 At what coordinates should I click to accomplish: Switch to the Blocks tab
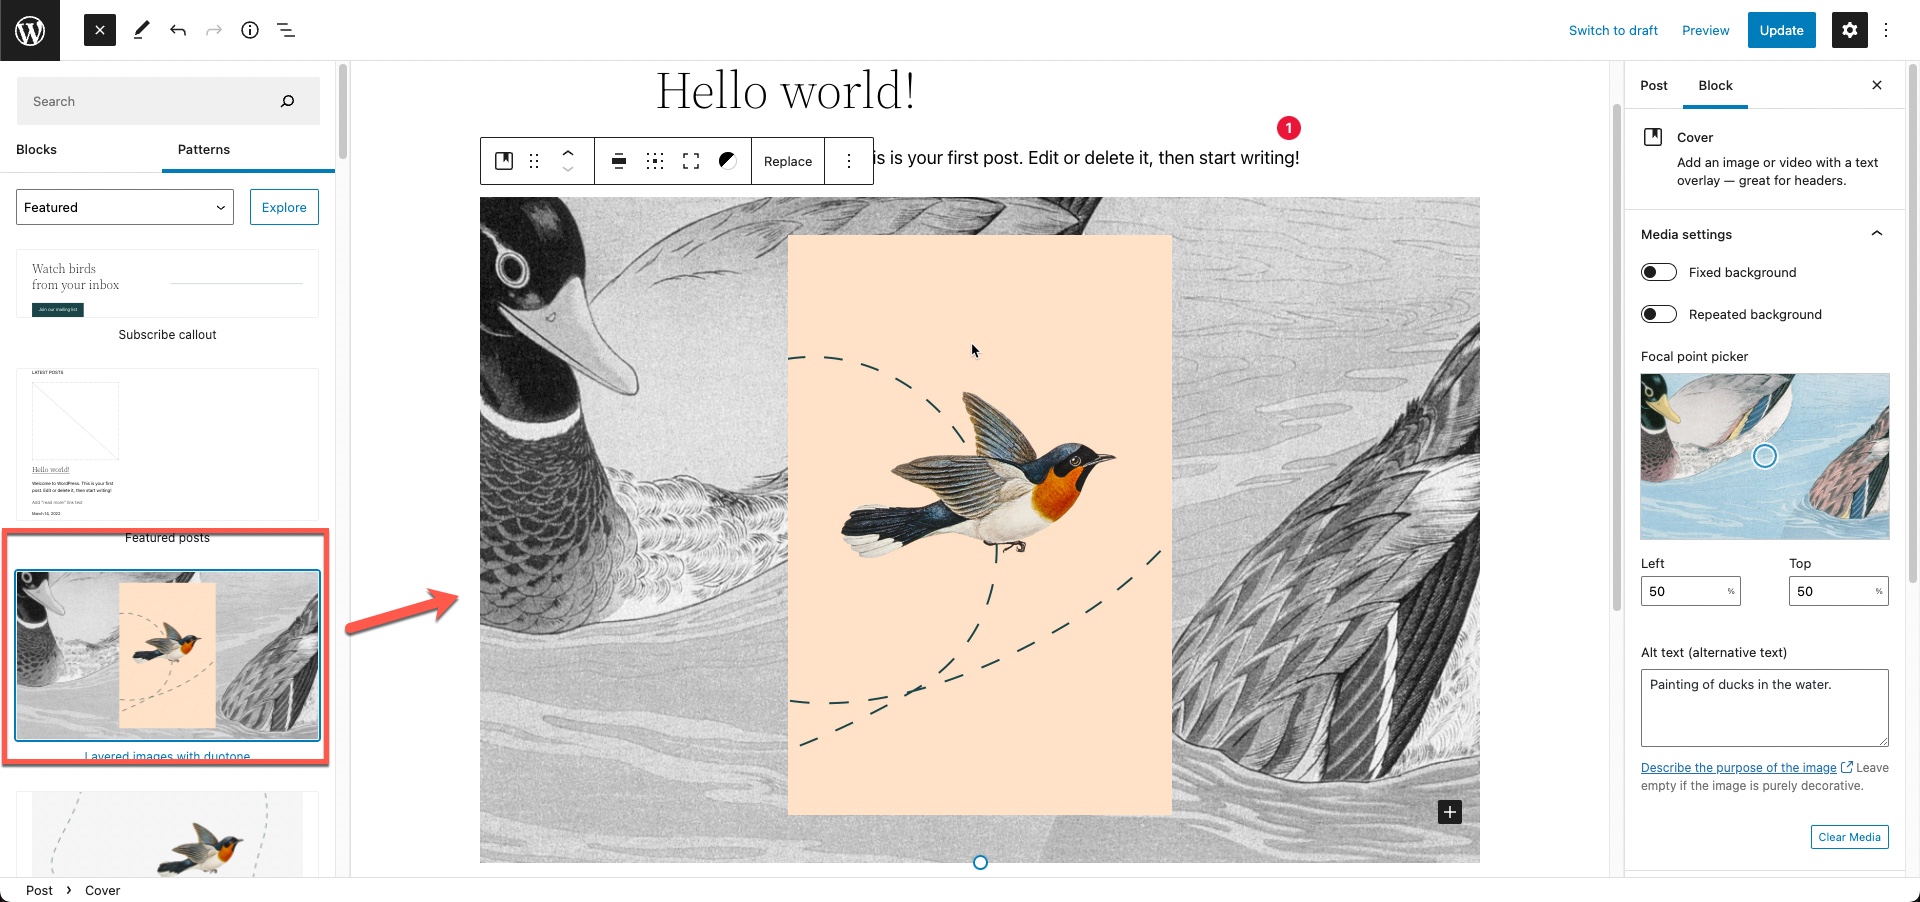(x=37, y=149)
